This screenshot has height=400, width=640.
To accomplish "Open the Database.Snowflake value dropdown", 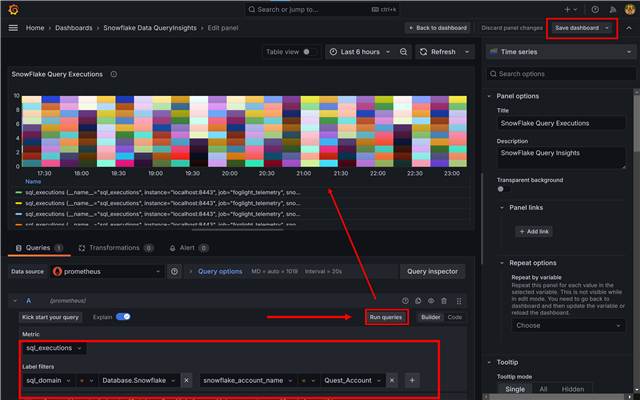I will pos(139,380).
